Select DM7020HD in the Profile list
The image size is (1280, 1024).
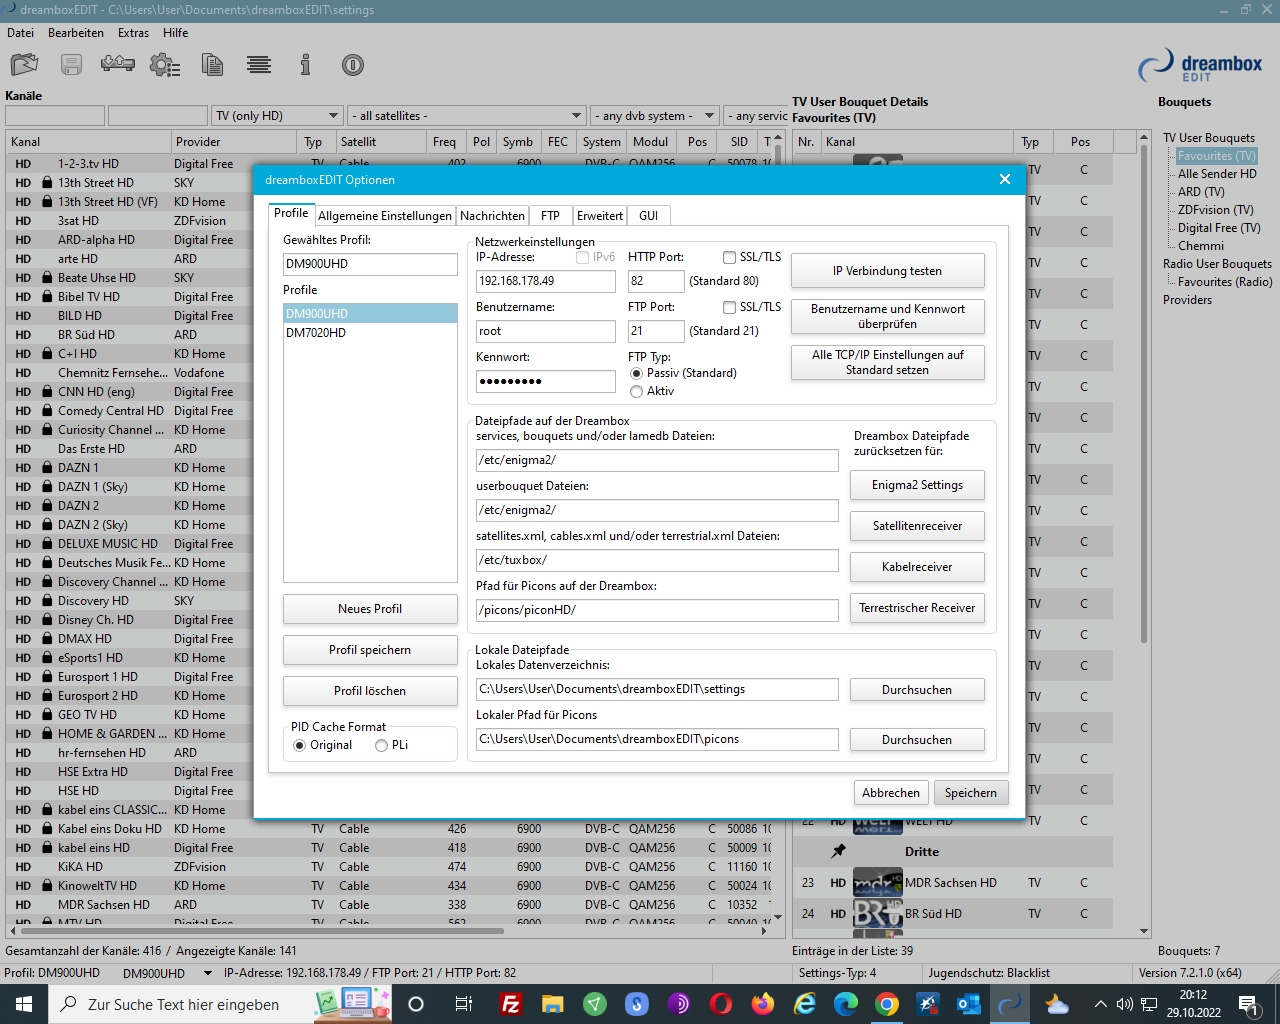click(x=316, y=333)
